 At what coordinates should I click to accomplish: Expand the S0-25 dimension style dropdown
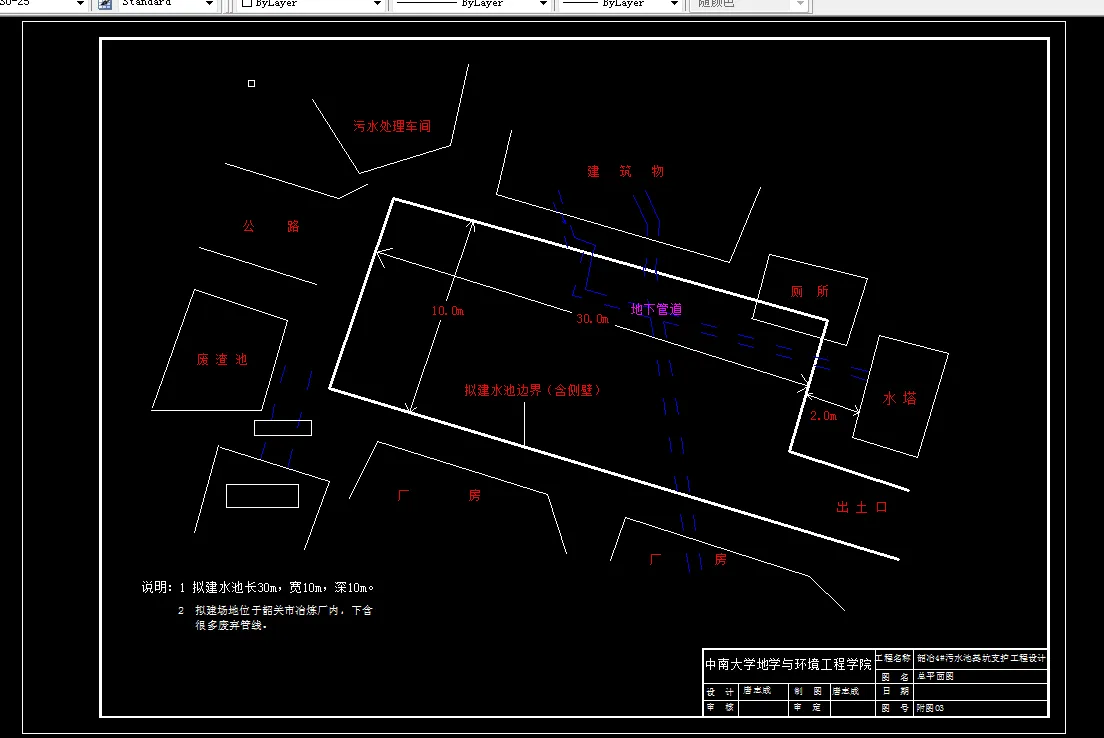80,4
